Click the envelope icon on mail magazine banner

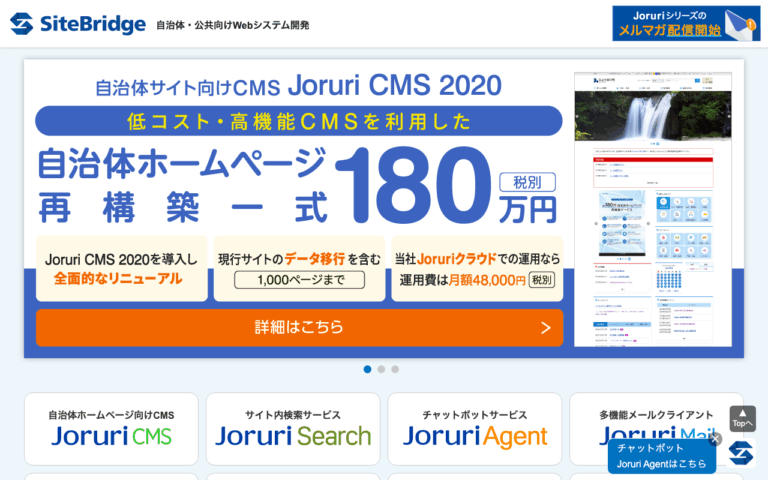click(740, 25)
